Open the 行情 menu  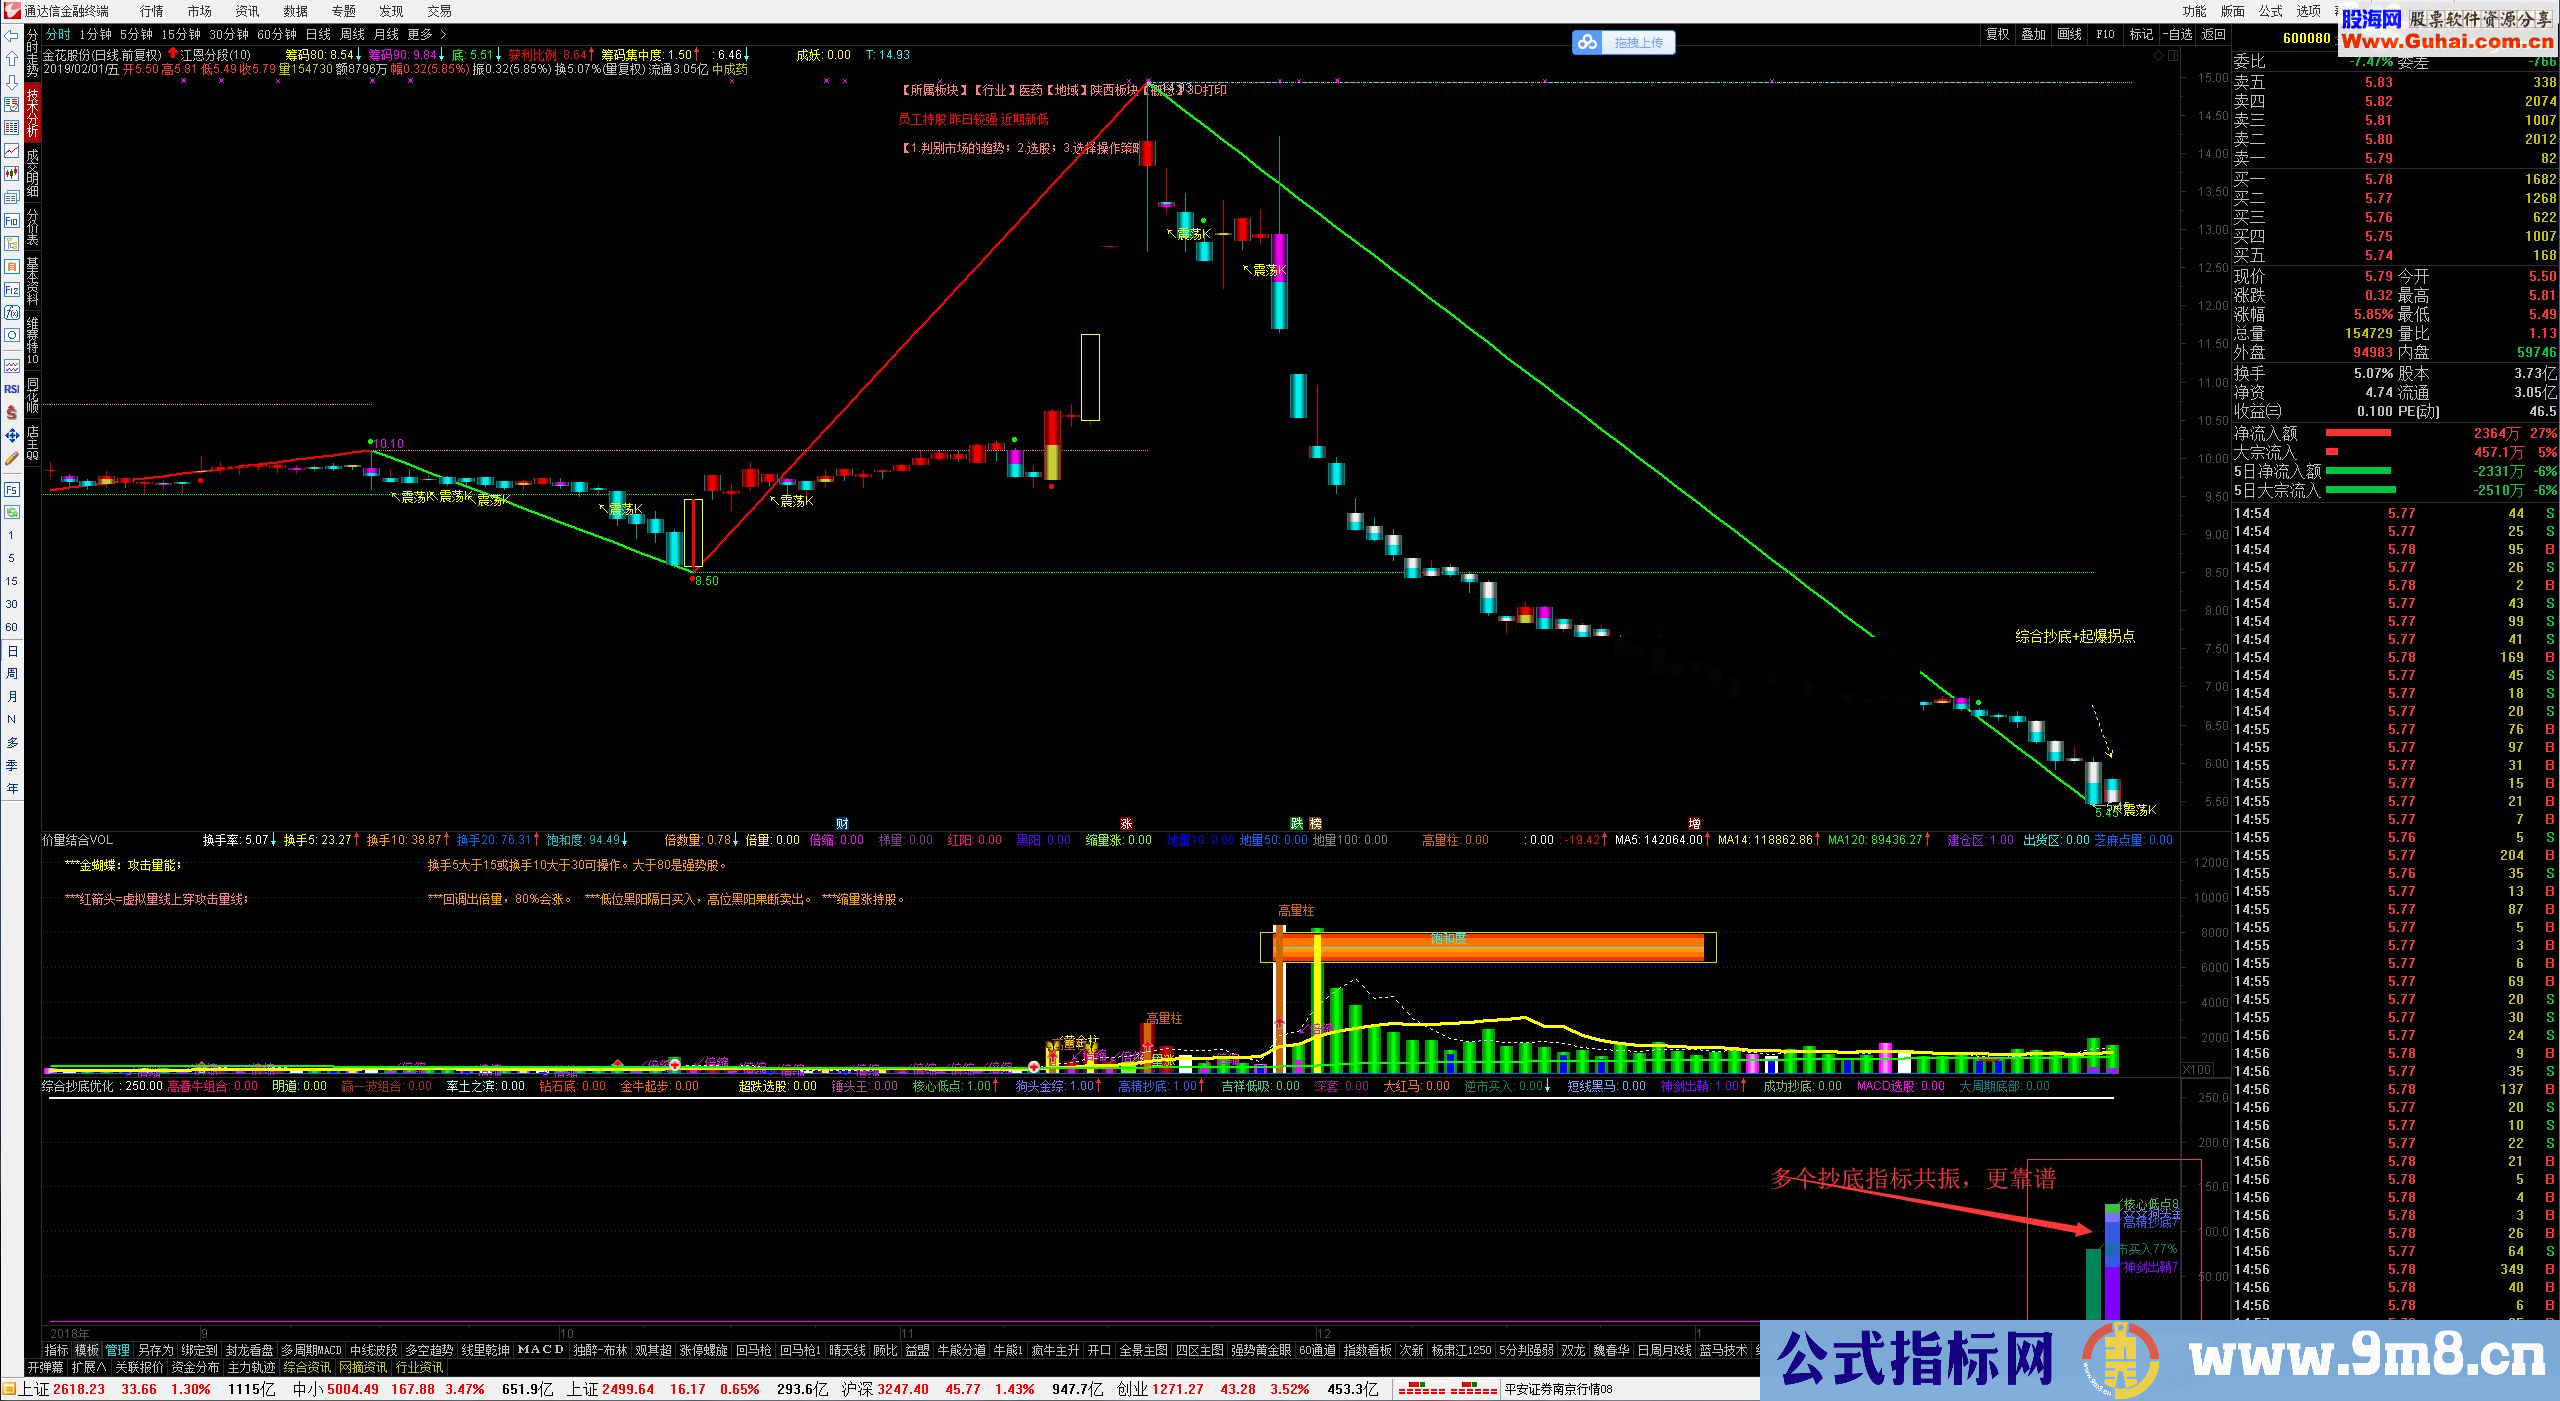click(x=151, y=11)
